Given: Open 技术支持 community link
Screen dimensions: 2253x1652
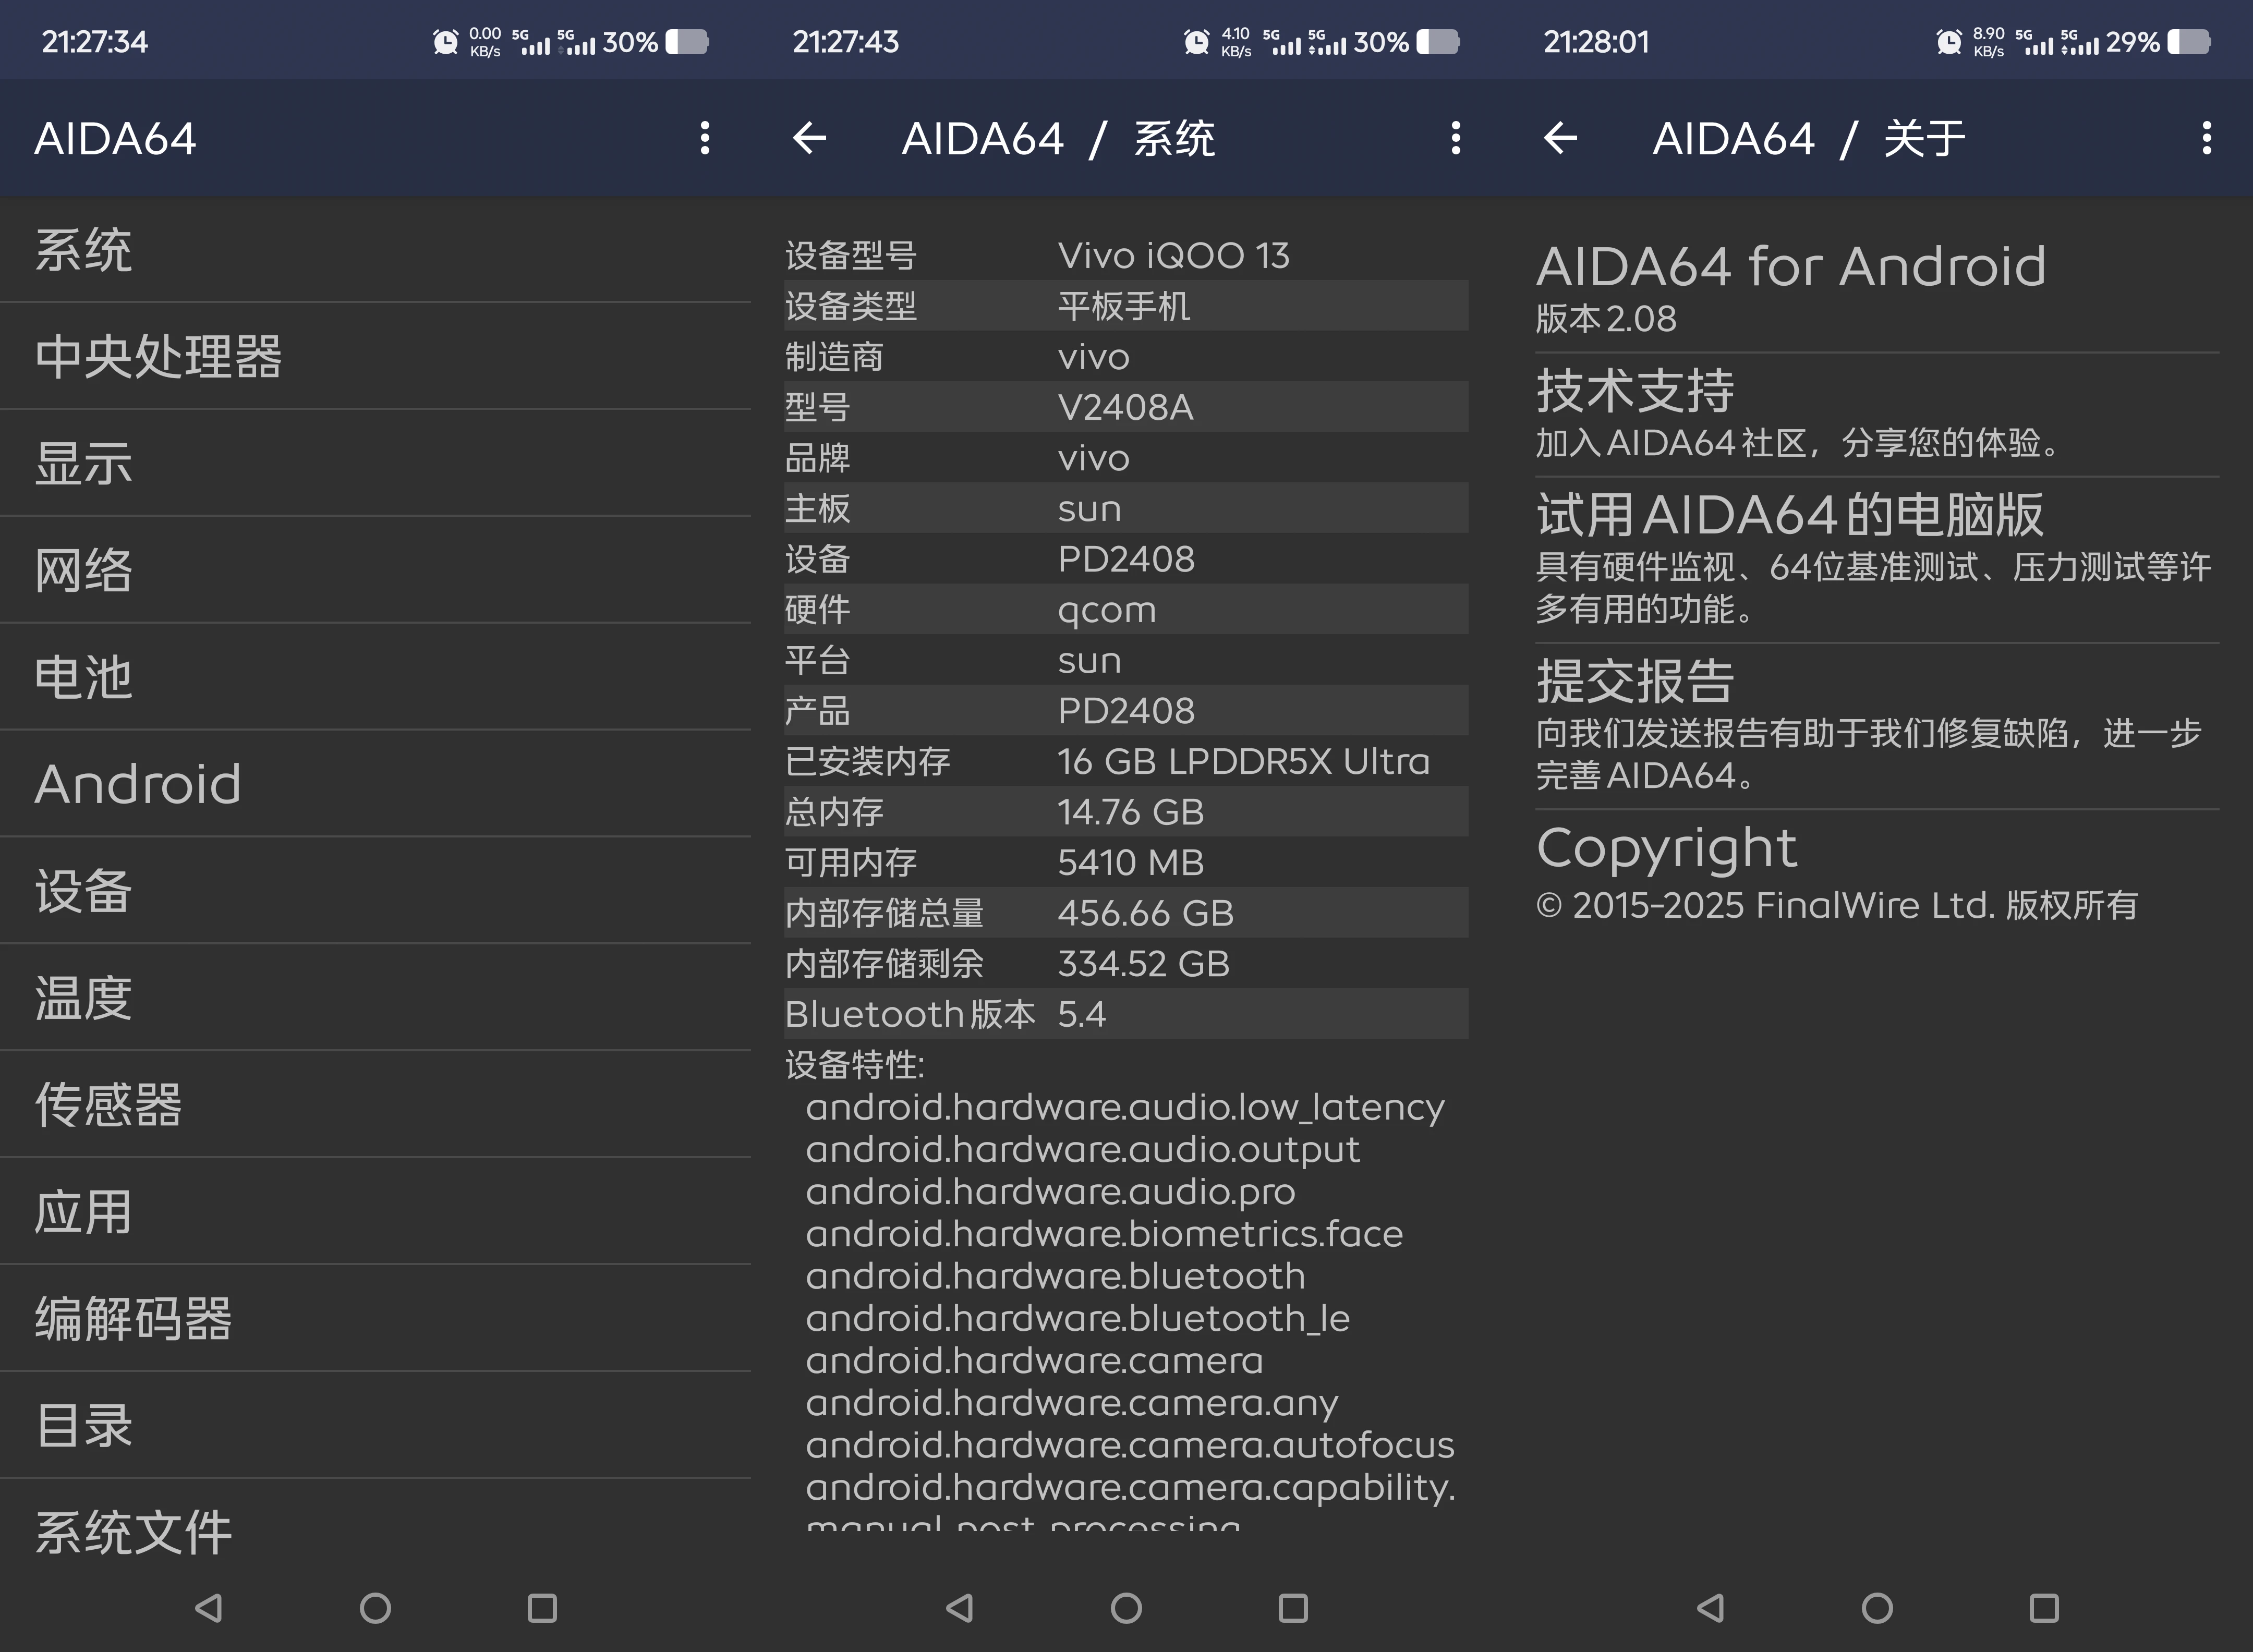Looking at the screenshot, I should (x=1877, y=414).
